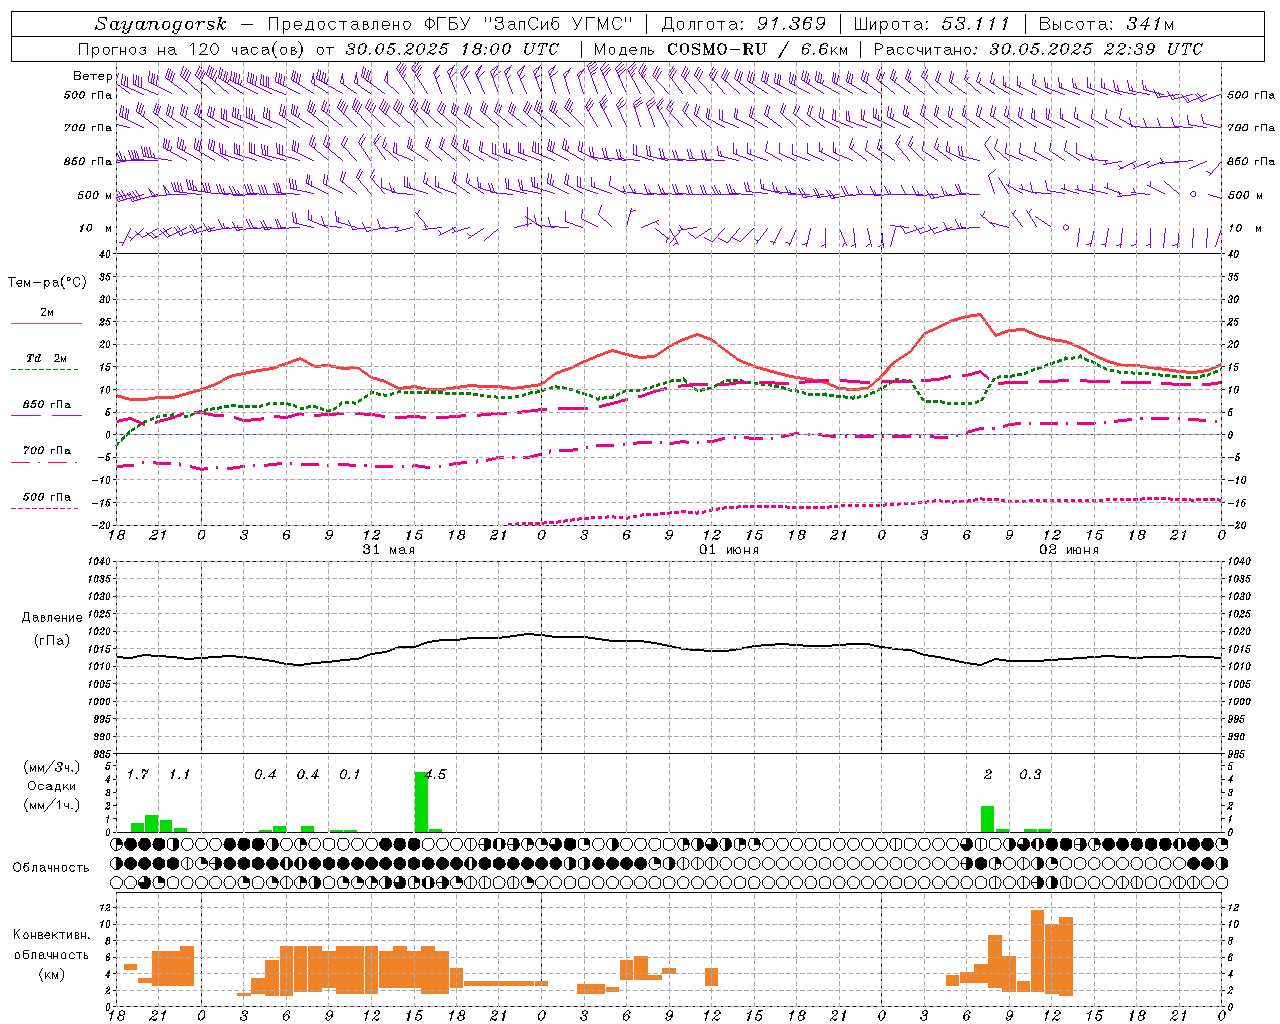Screen dimensions: 1280x1024
Task: Click the 'Ветер' wind panel label
Action: 92,76
